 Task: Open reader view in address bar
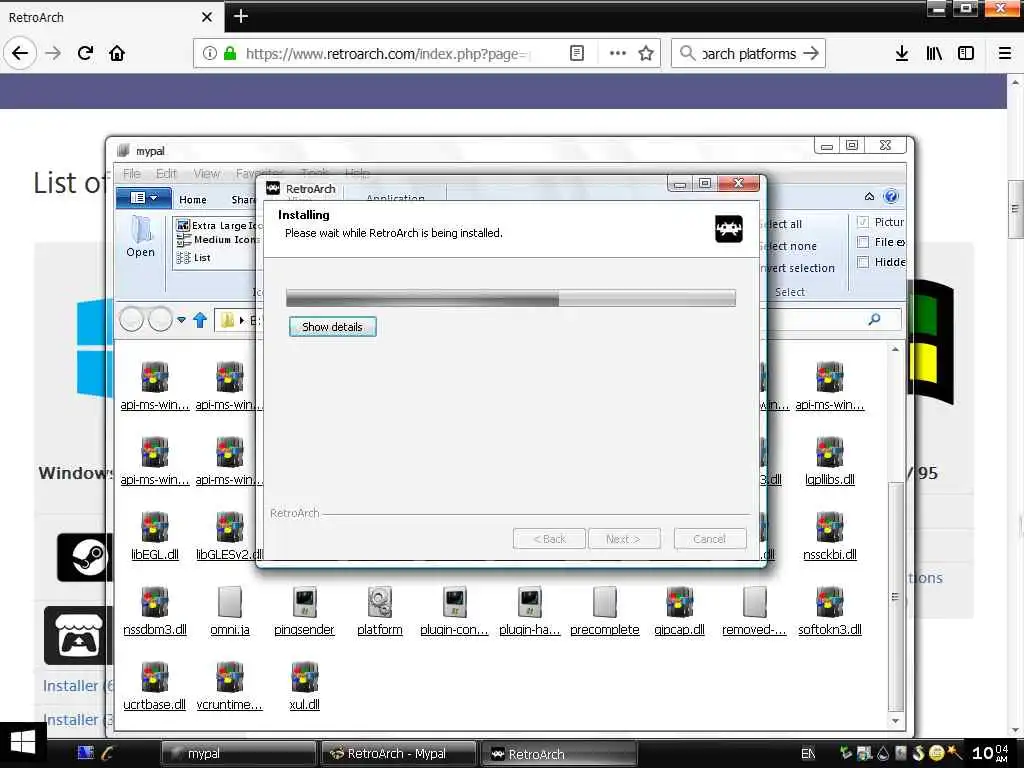577,53
